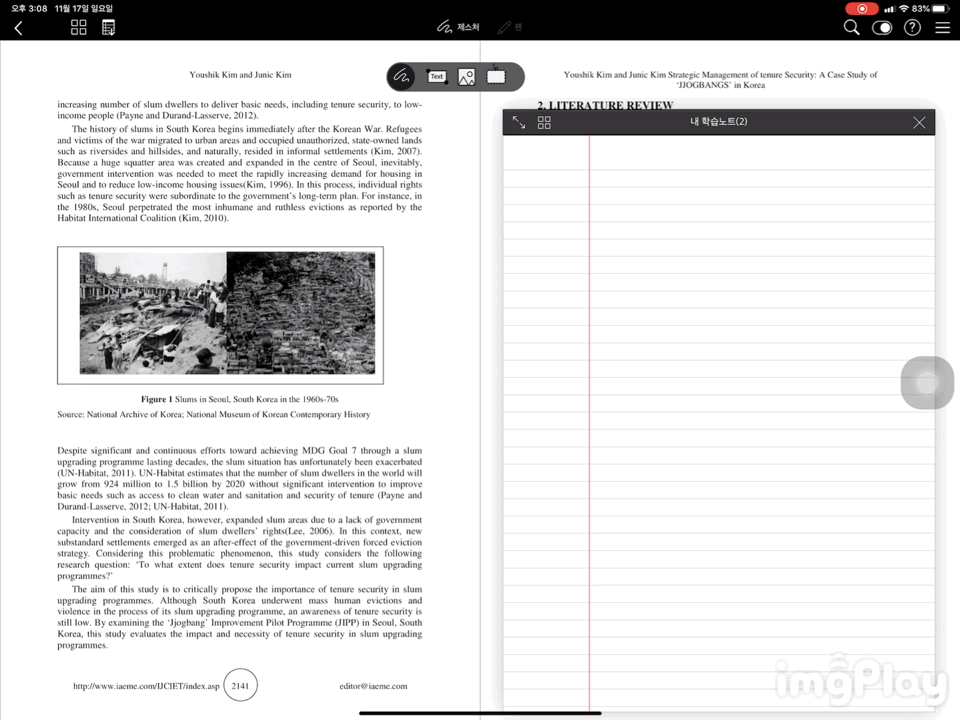Viewport: 960px width, 720px height.
Task: Click the Figure 1 caption text
Action: [x=239, y=399]
